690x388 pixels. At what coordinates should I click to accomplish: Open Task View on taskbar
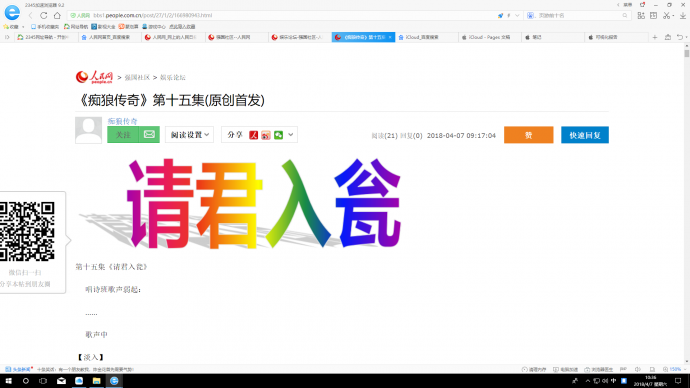(x=43, y=381)
